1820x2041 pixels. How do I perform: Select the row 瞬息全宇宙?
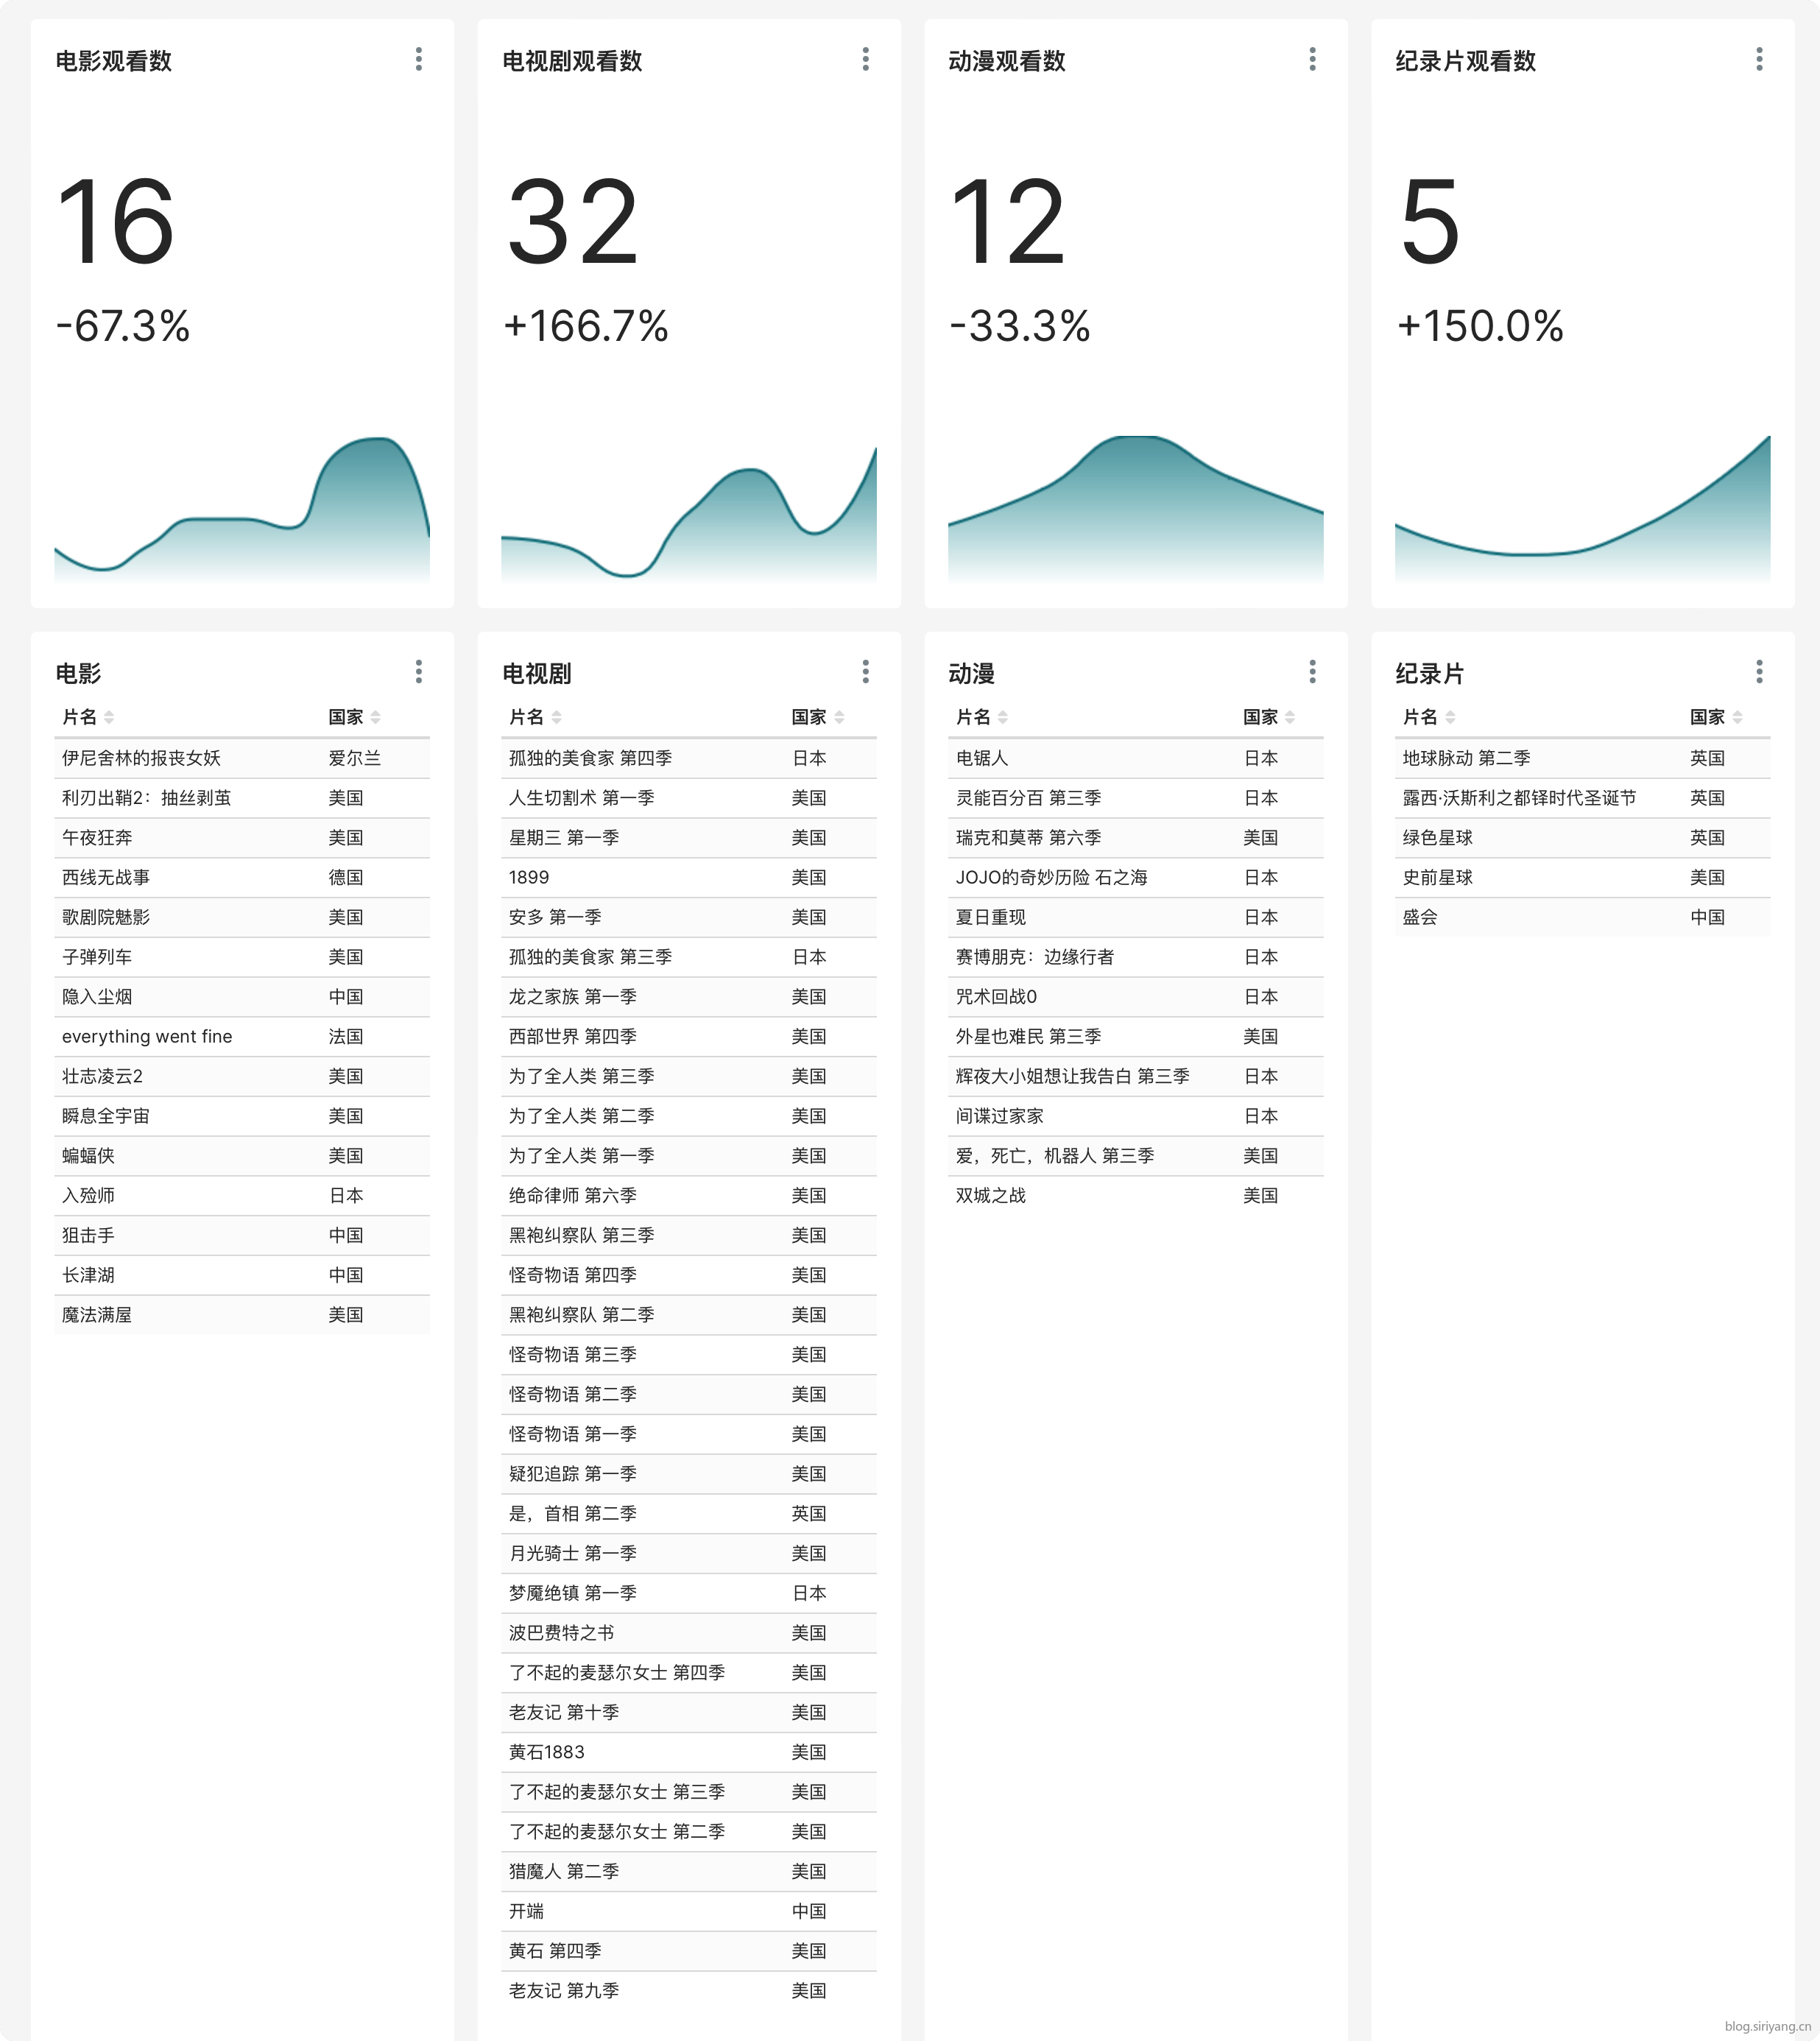242,1116
